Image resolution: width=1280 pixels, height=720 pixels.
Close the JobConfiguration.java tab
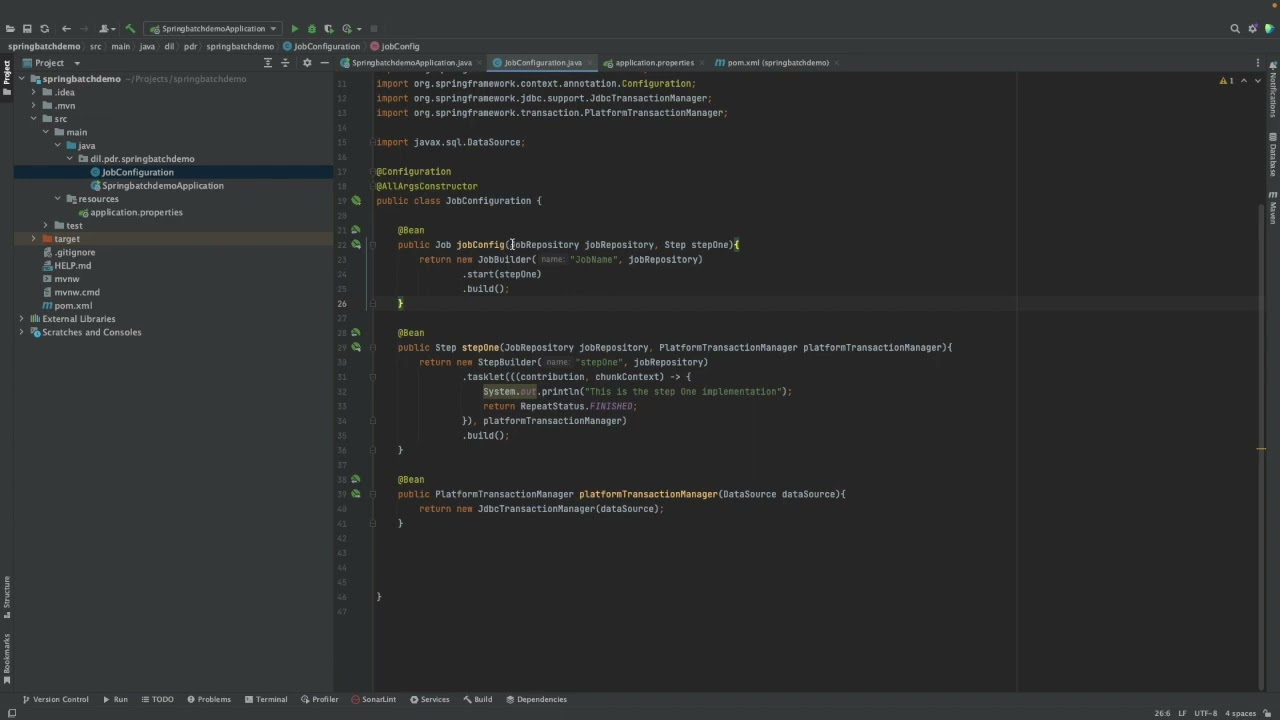591,63
